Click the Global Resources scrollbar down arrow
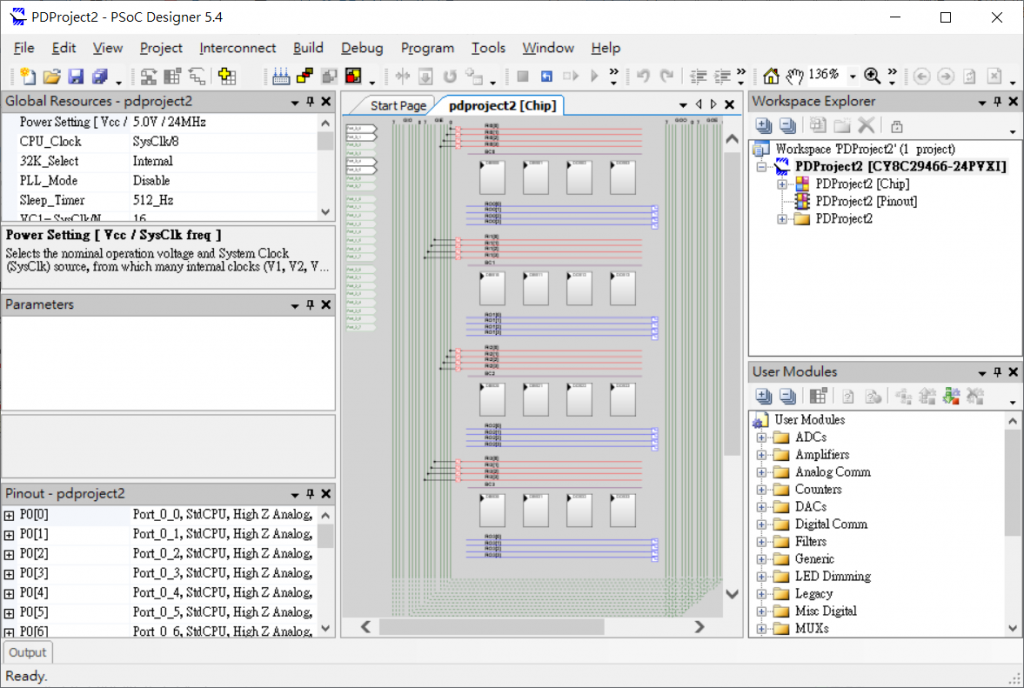1024x688 pixels. click(326, 213)
